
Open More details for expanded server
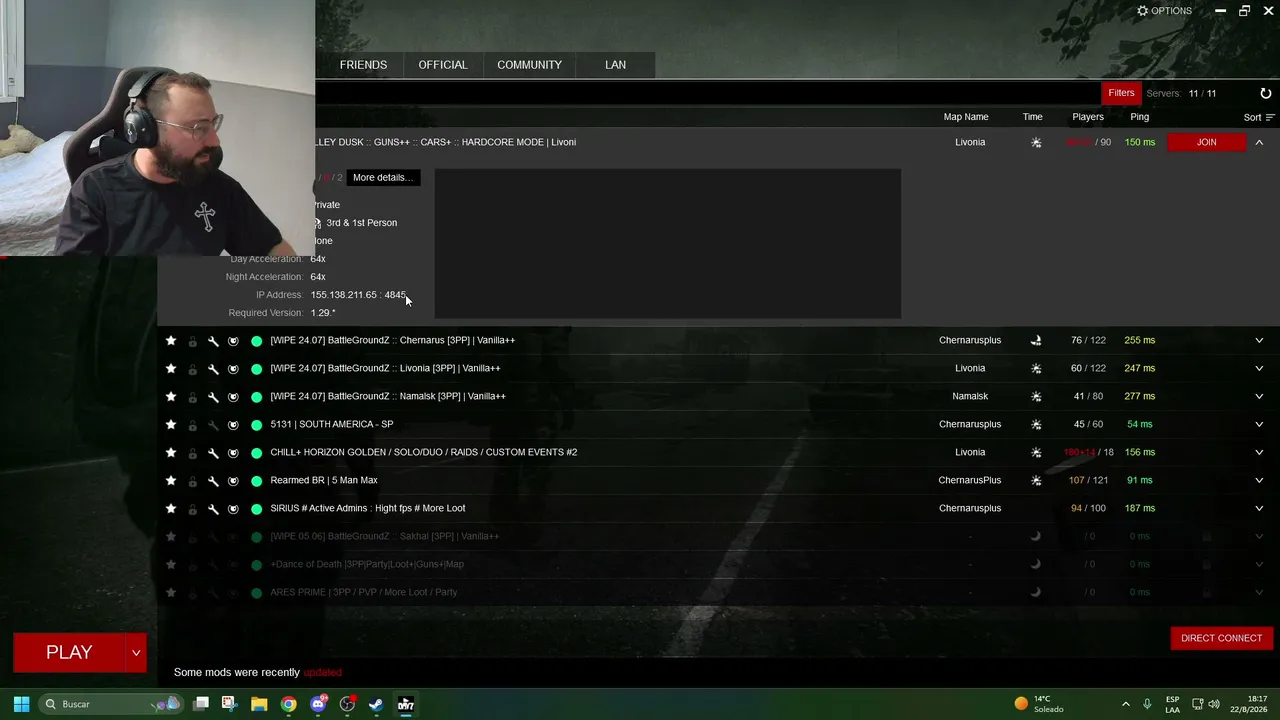[x=383, y=178]
